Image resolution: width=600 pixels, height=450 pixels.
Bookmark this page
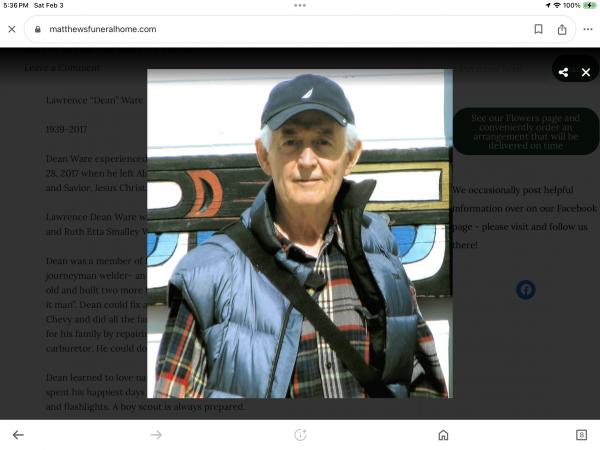[x=538, y=29]
